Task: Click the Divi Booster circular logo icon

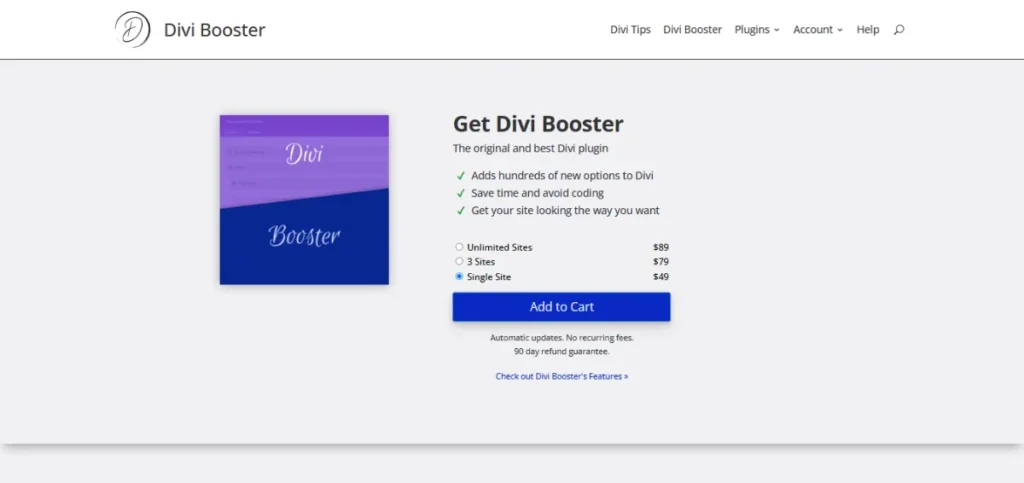Action: coord(133,29)
